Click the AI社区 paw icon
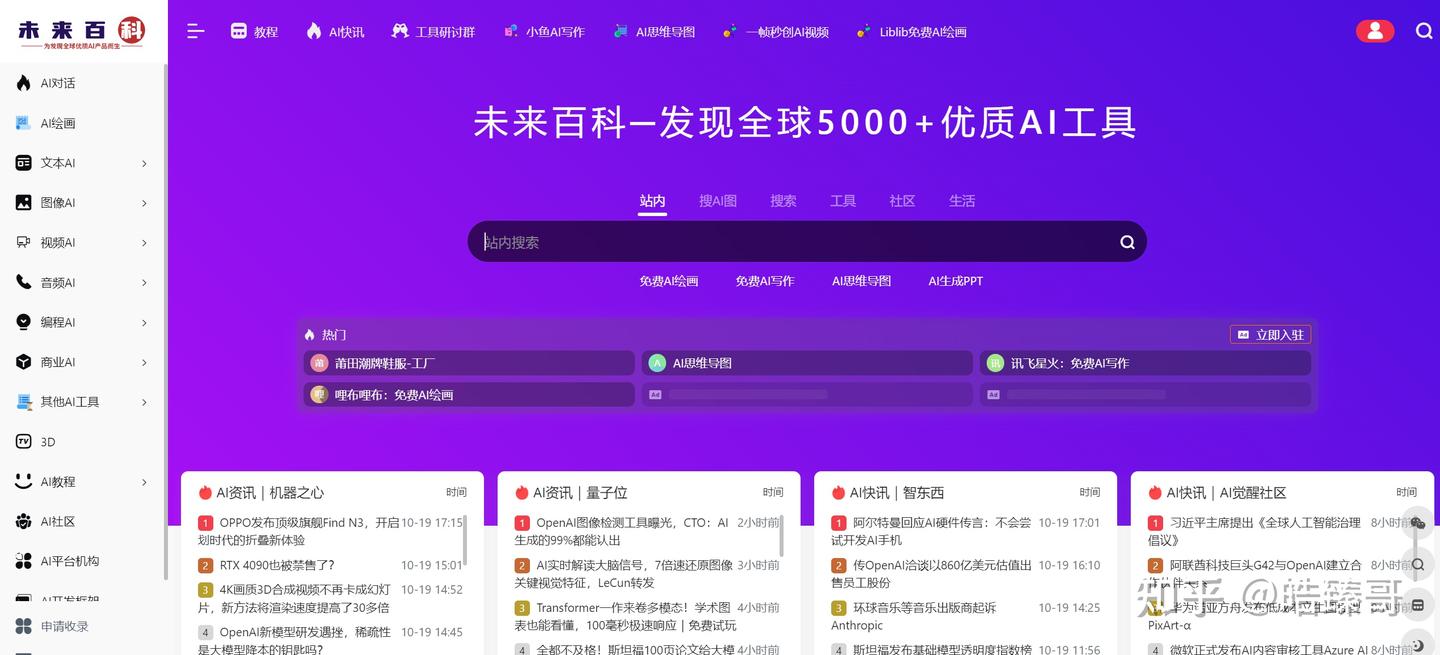The width and height of the screenshot is (1440, 655). [x=23, y=521]
